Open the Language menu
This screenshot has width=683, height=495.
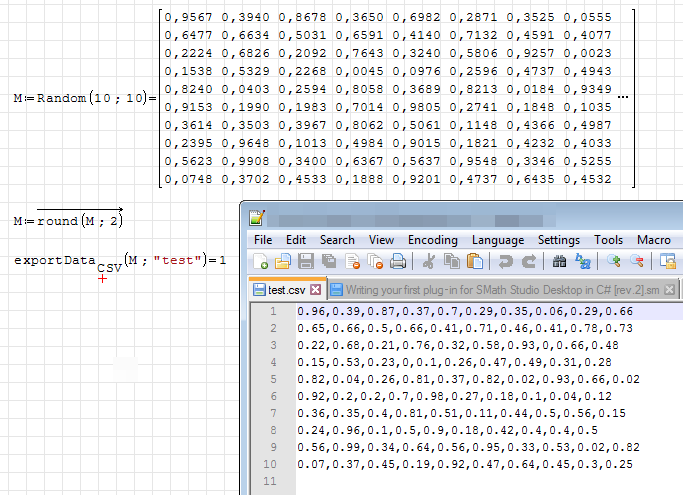pos(497,240)
